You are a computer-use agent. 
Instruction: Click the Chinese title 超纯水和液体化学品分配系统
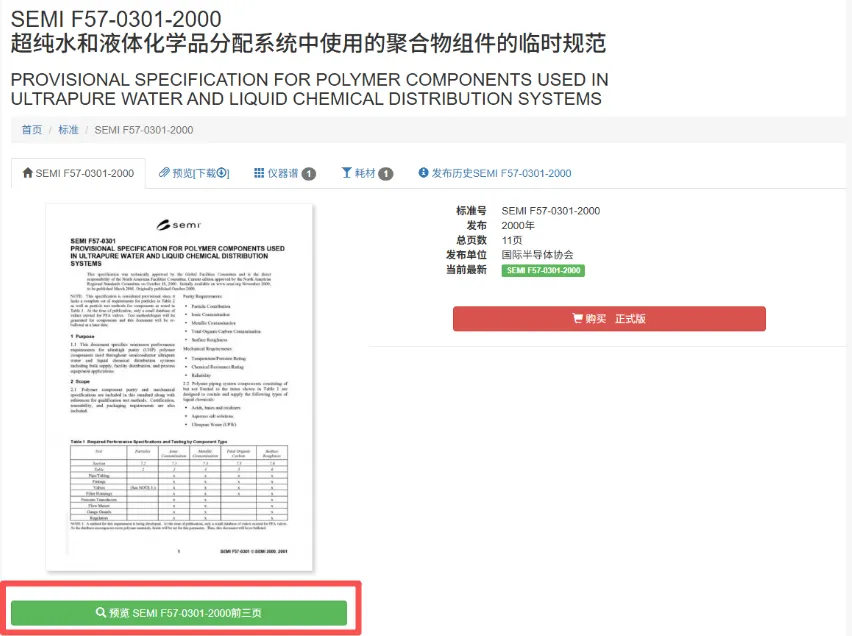click(308, 43)
